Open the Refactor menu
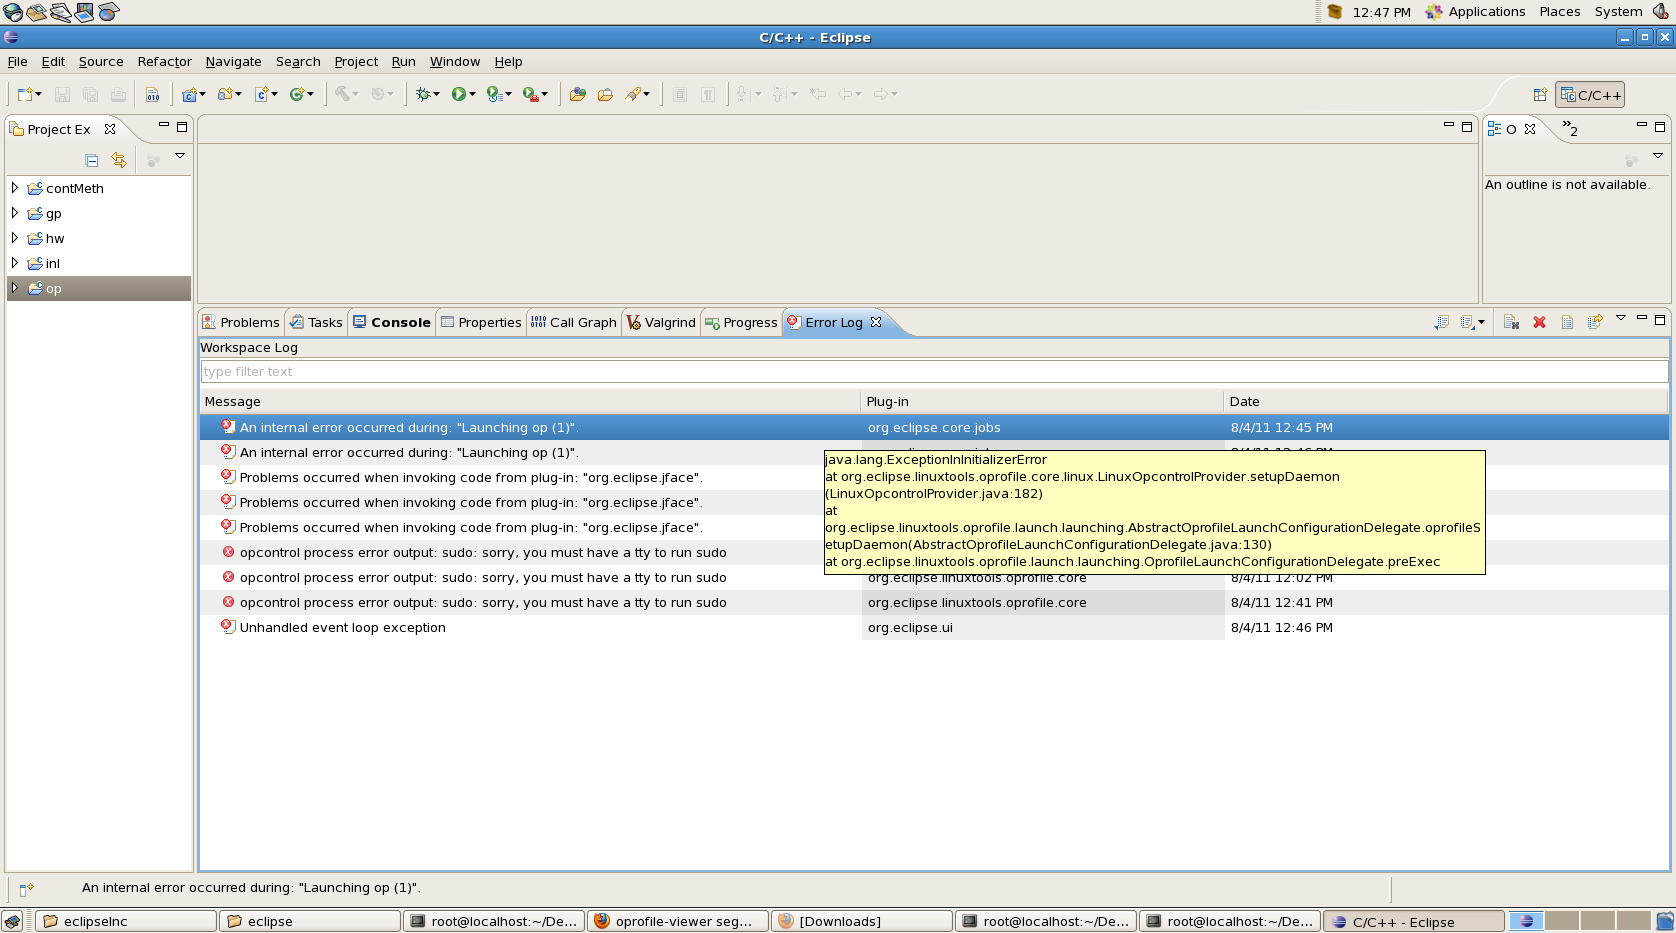 tap(164, 61)
